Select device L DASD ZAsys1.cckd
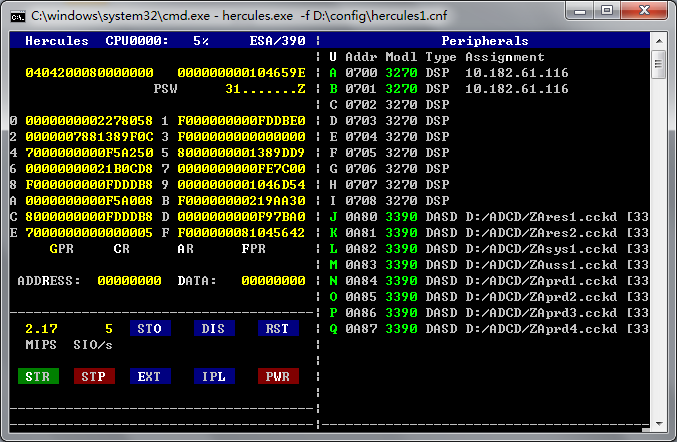 click(x=489, y=249)
